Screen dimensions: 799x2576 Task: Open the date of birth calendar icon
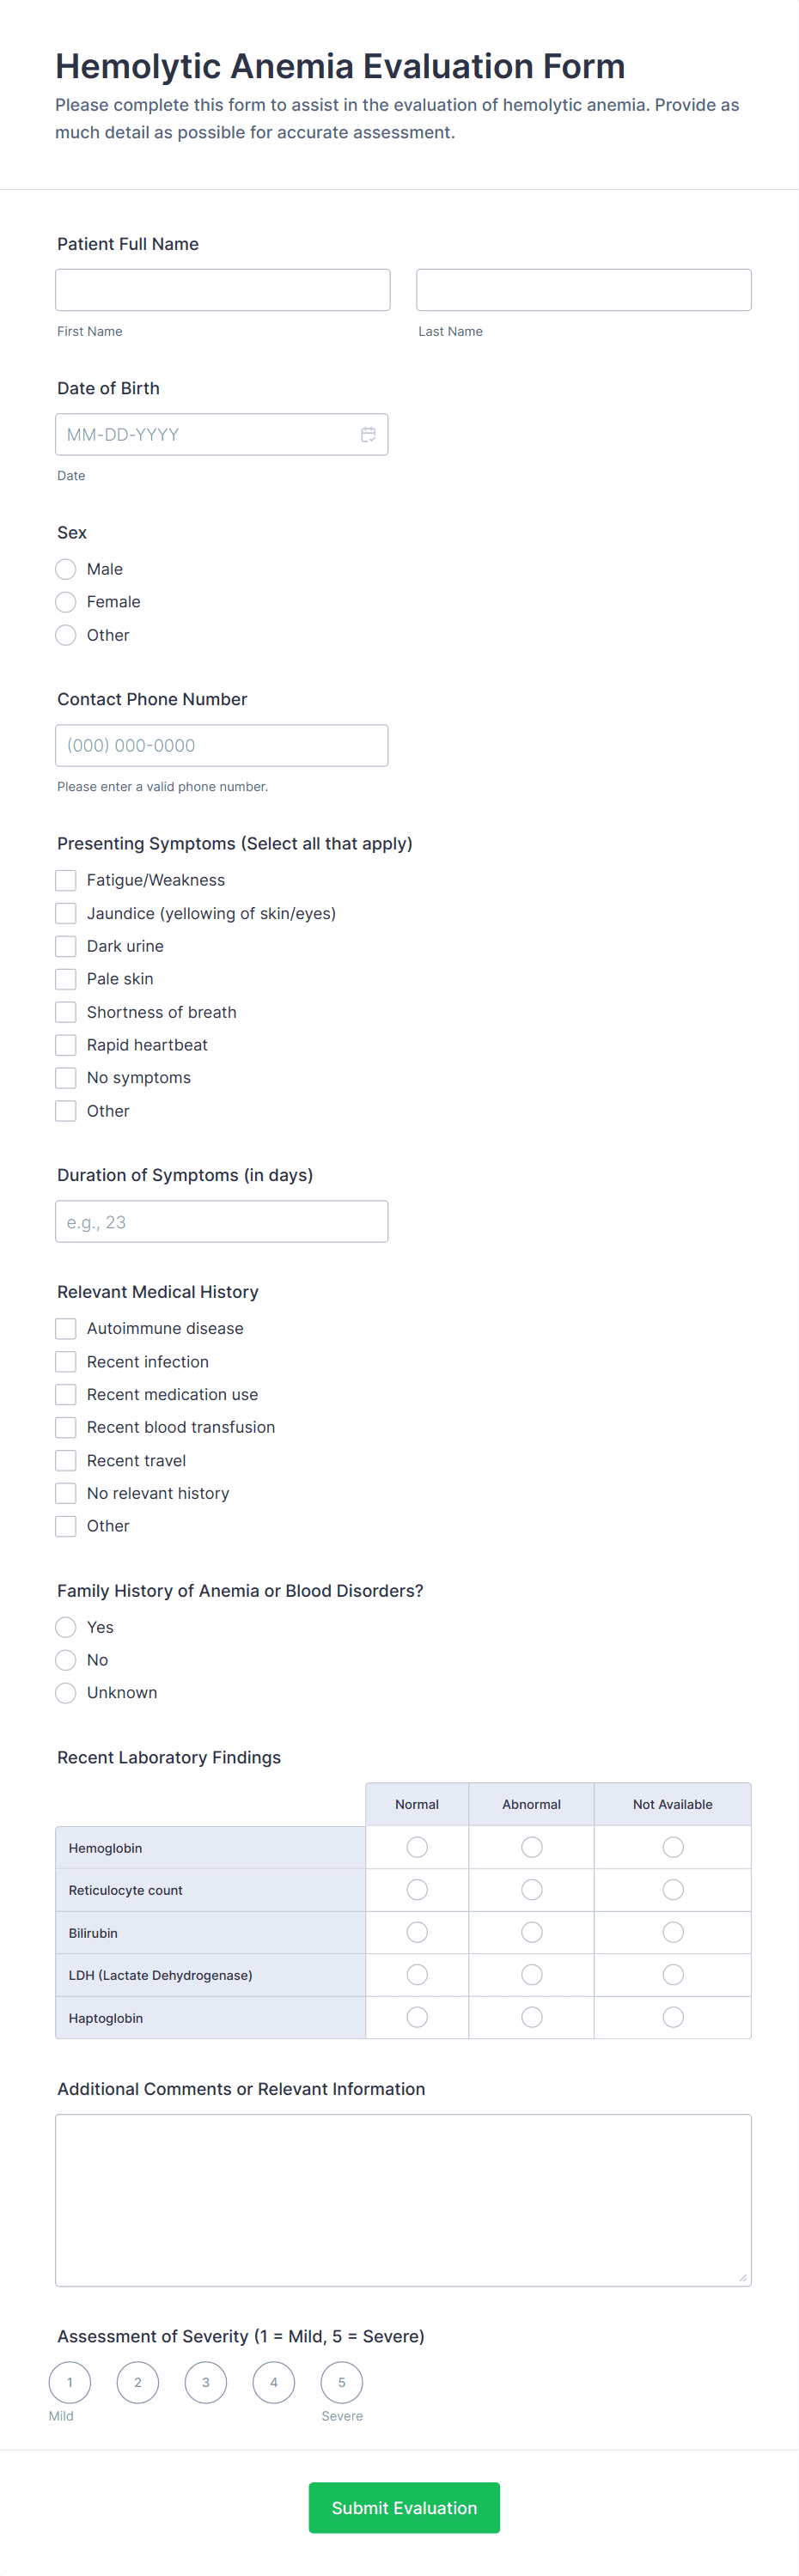coord(368,434)
